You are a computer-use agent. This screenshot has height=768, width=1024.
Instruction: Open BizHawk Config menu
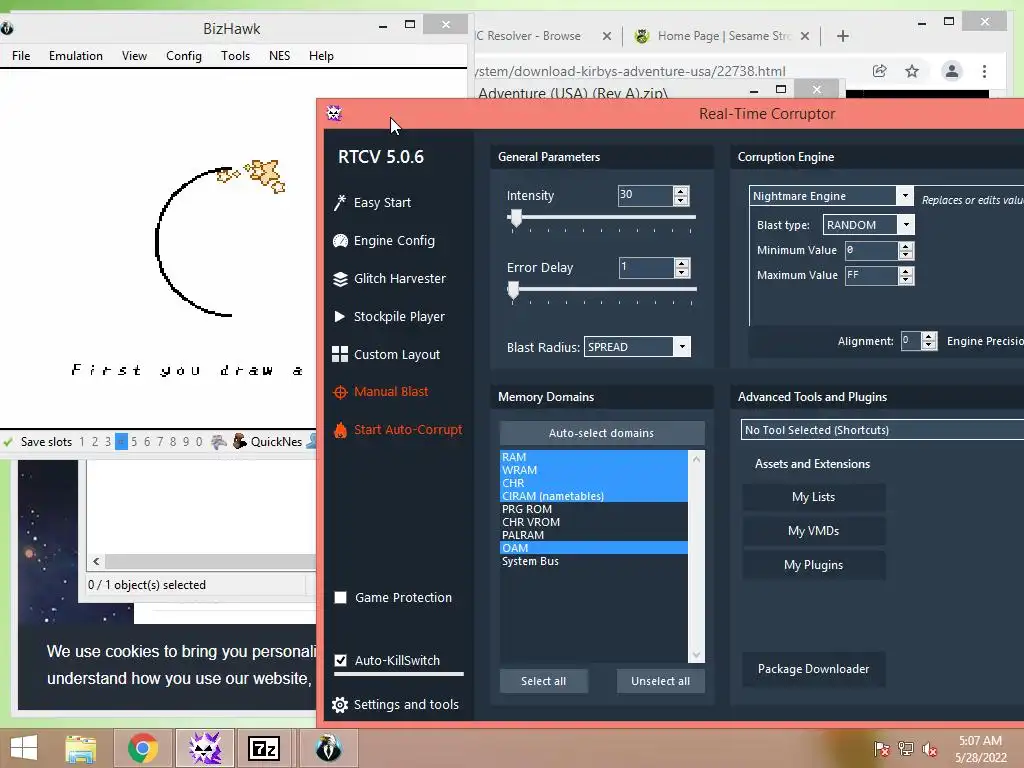click(x=184, y=56)
